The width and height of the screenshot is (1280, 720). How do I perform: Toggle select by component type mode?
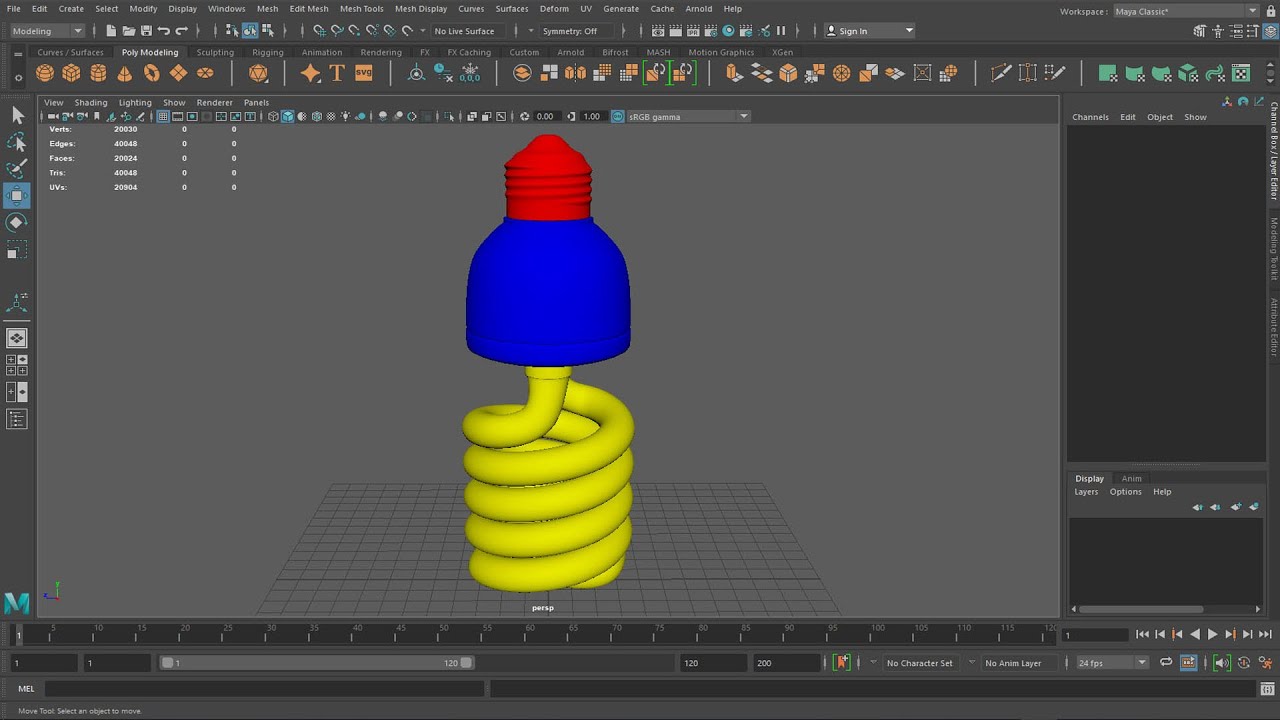tap(268, 31)
